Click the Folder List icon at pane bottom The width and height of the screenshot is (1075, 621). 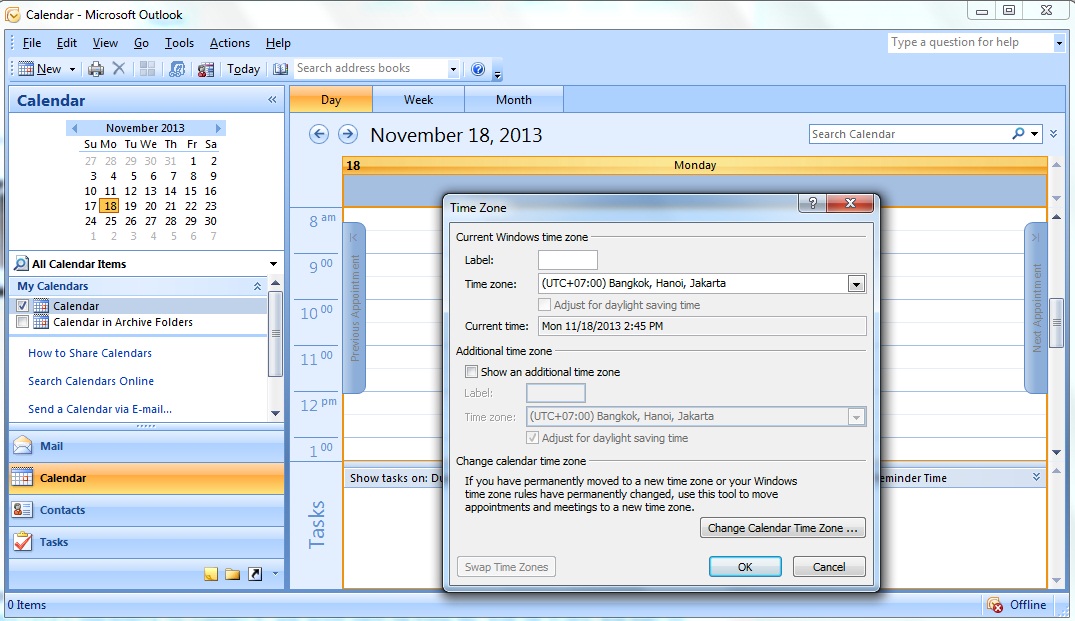tap(233, 574)
